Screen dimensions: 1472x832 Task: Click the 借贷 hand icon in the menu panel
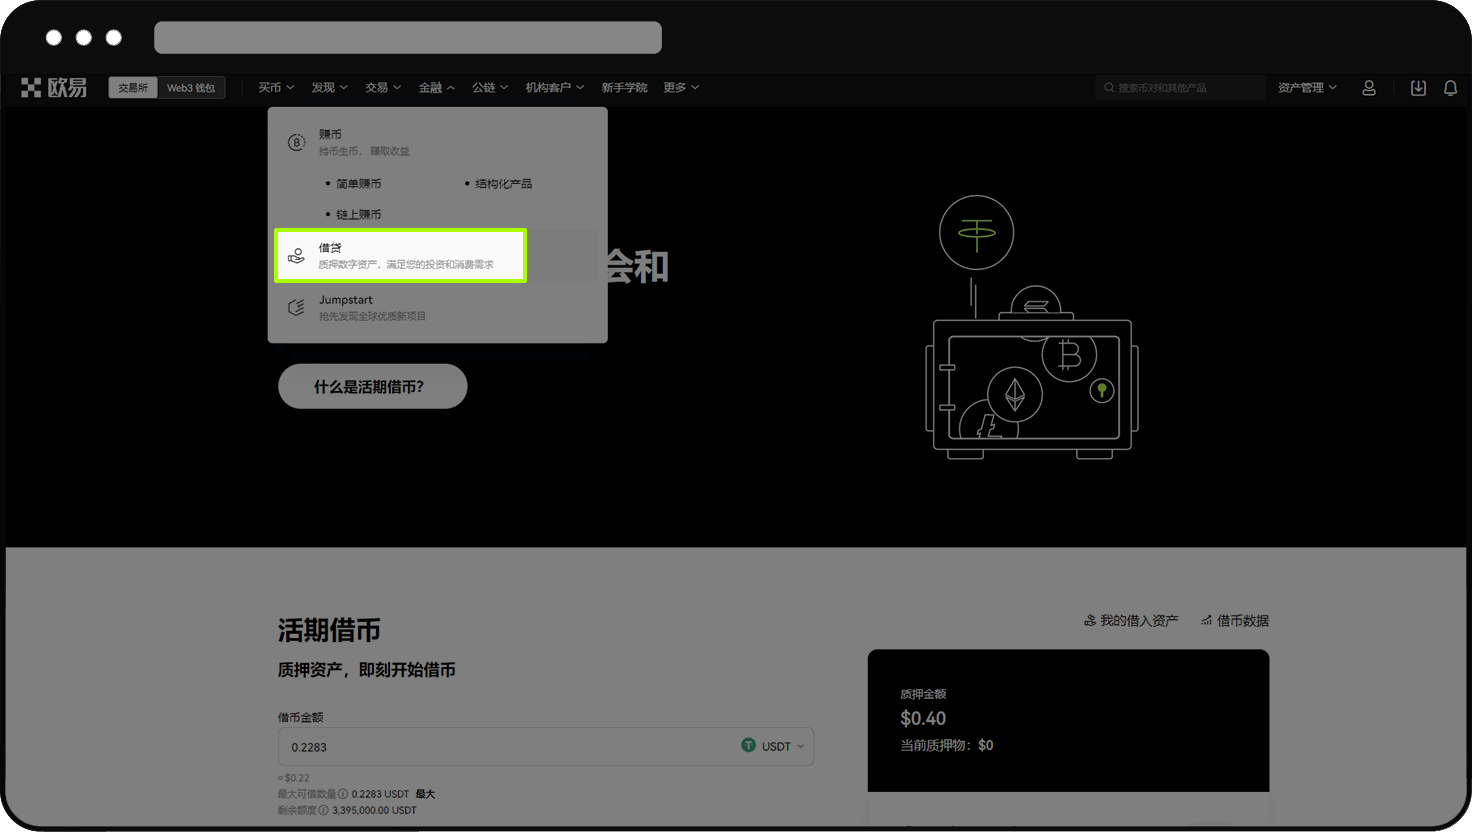point(296,255)
